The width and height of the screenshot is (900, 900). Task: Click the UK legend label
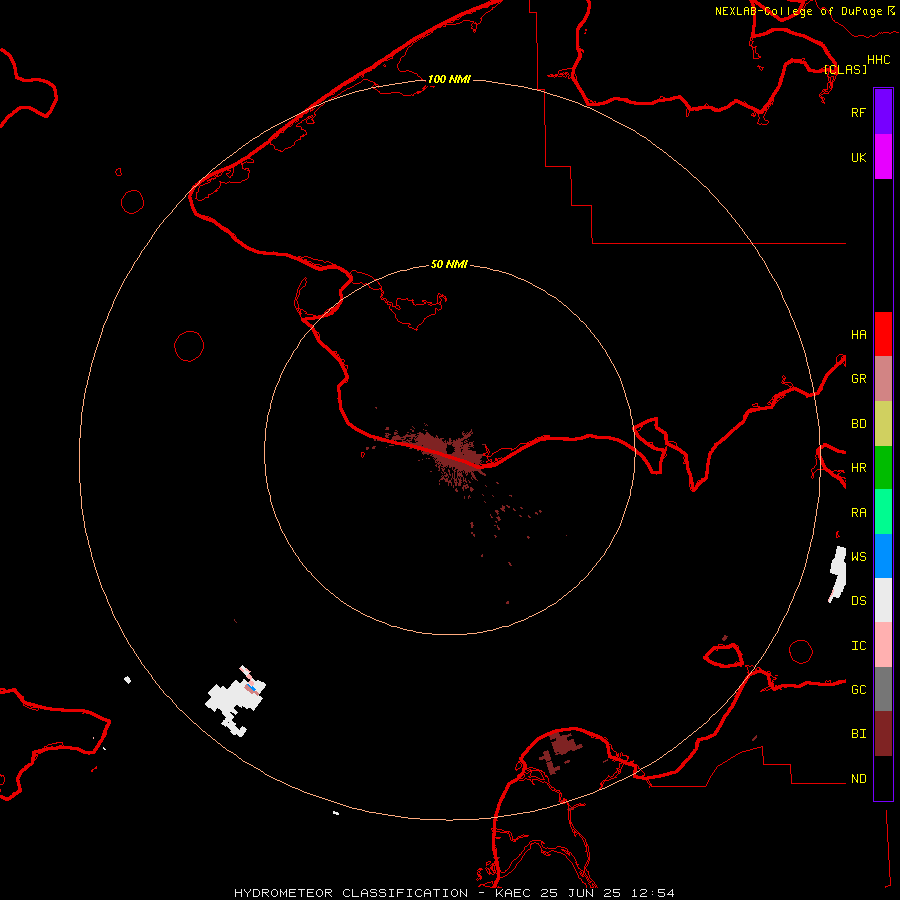point(858,157)
